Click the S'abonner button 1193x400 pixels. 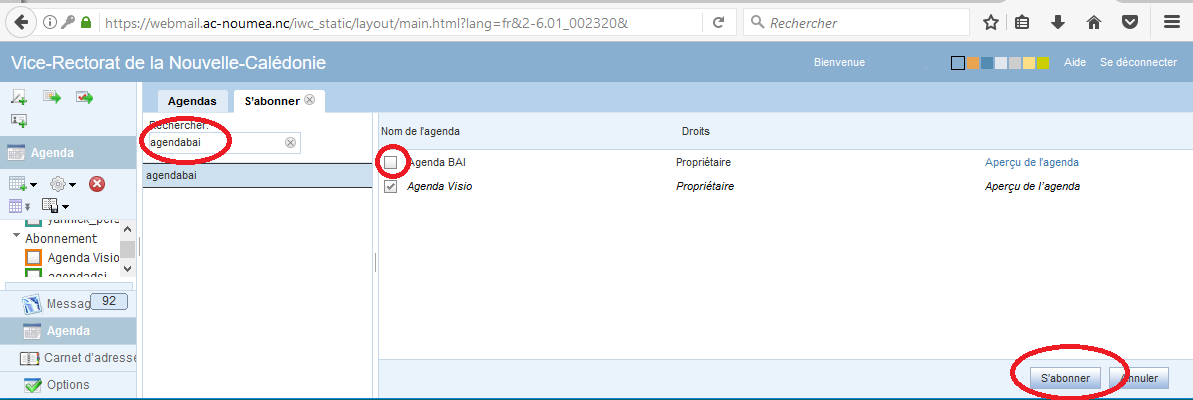click(x=1064, y=379)
